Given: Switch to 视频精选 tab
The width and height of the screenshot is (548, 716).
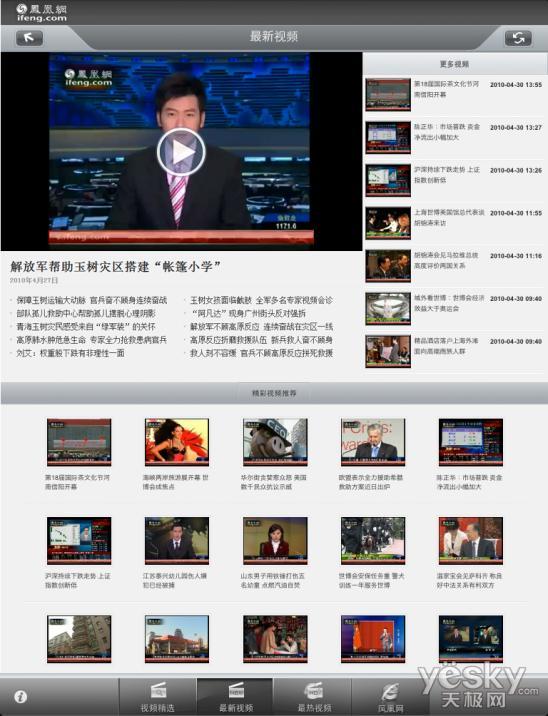Looking at the screenshot, I should (158, 697).
